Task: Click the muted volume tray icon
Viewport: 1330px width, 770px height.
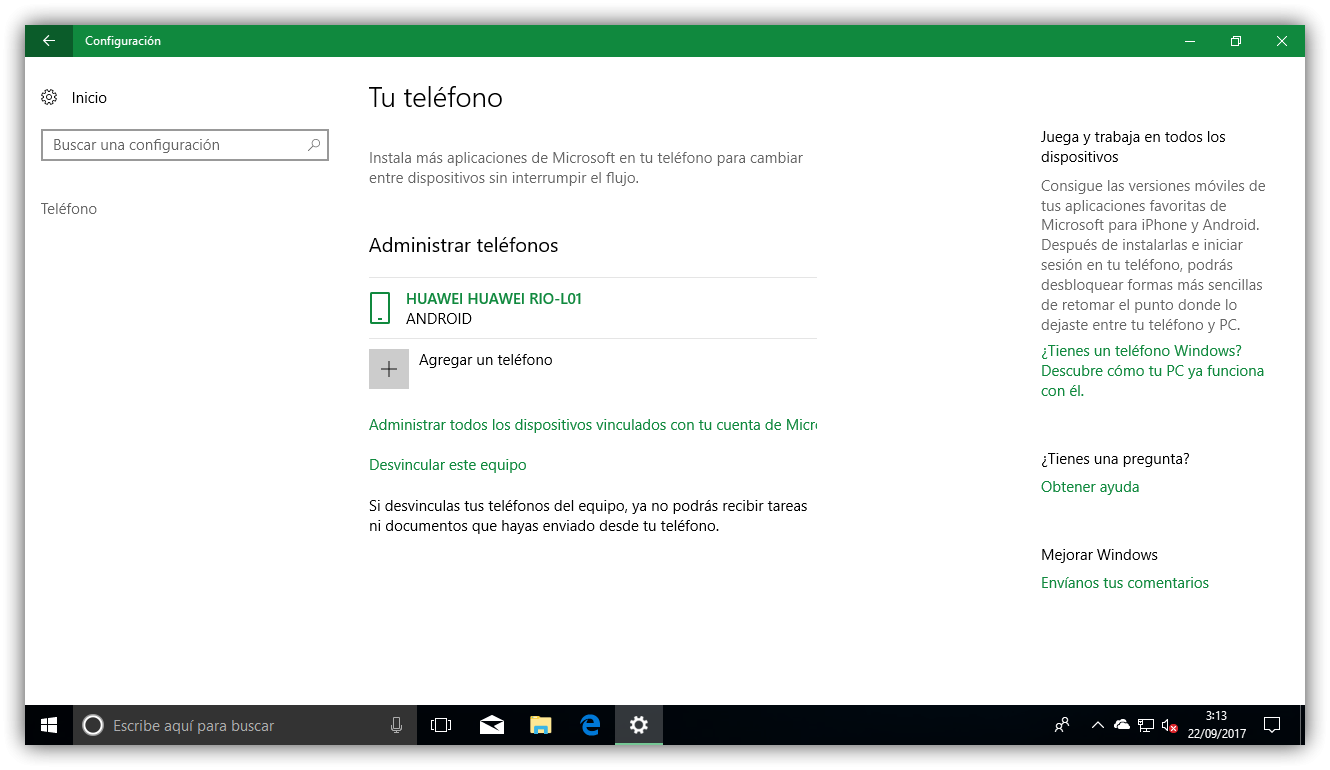Action: [x=1170, y=725]
